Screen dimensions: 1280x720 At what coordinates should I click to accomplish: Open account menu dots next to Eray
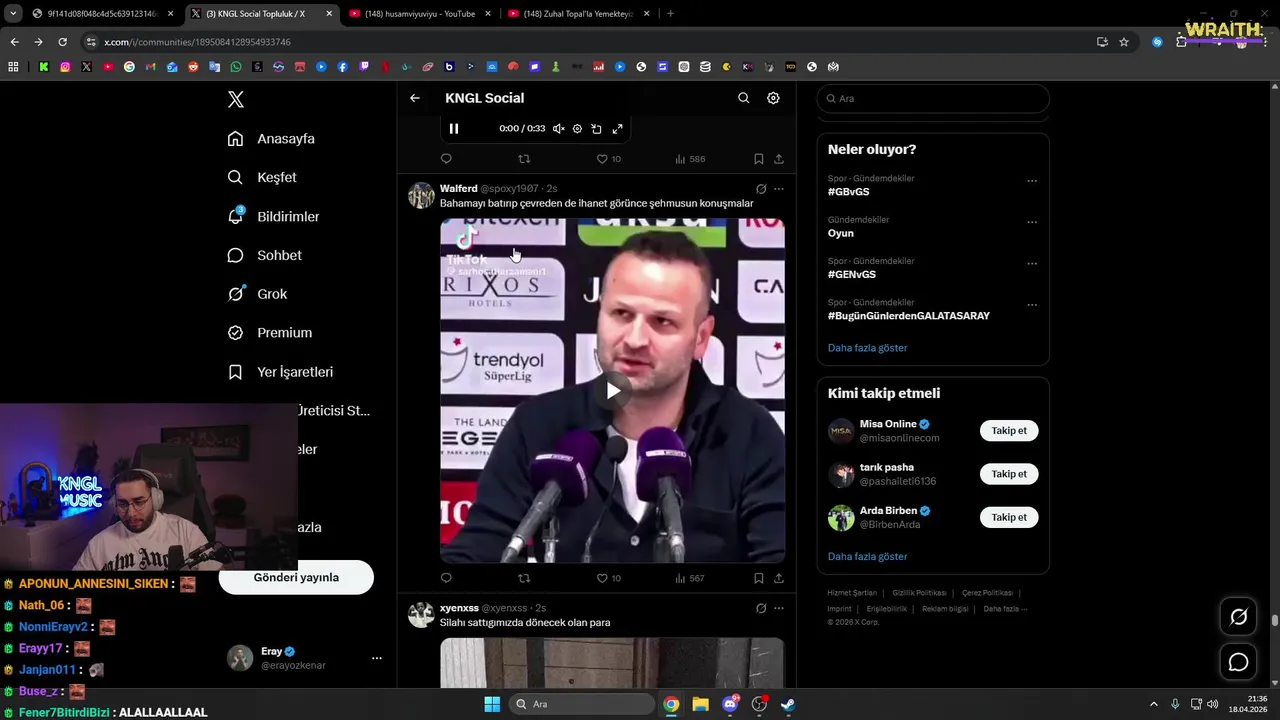coord(377,658)
